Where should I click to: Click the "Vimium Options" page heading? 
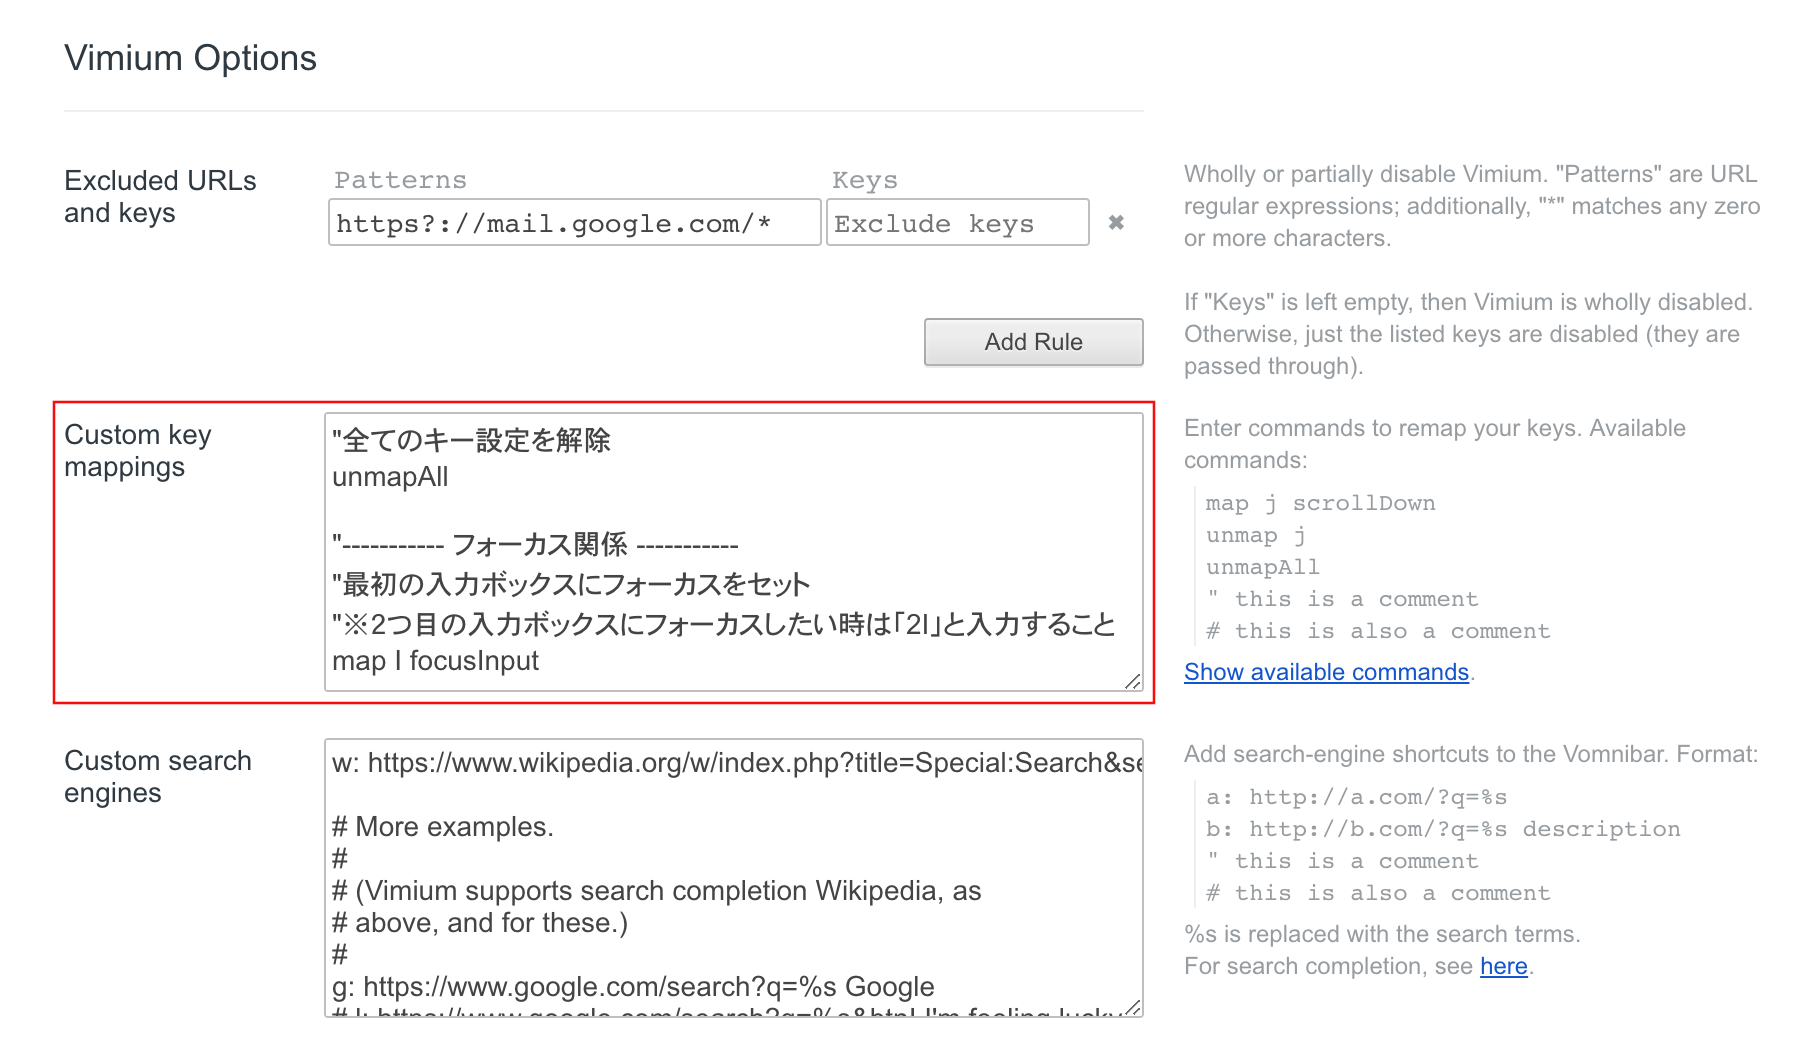click(189, 58)
